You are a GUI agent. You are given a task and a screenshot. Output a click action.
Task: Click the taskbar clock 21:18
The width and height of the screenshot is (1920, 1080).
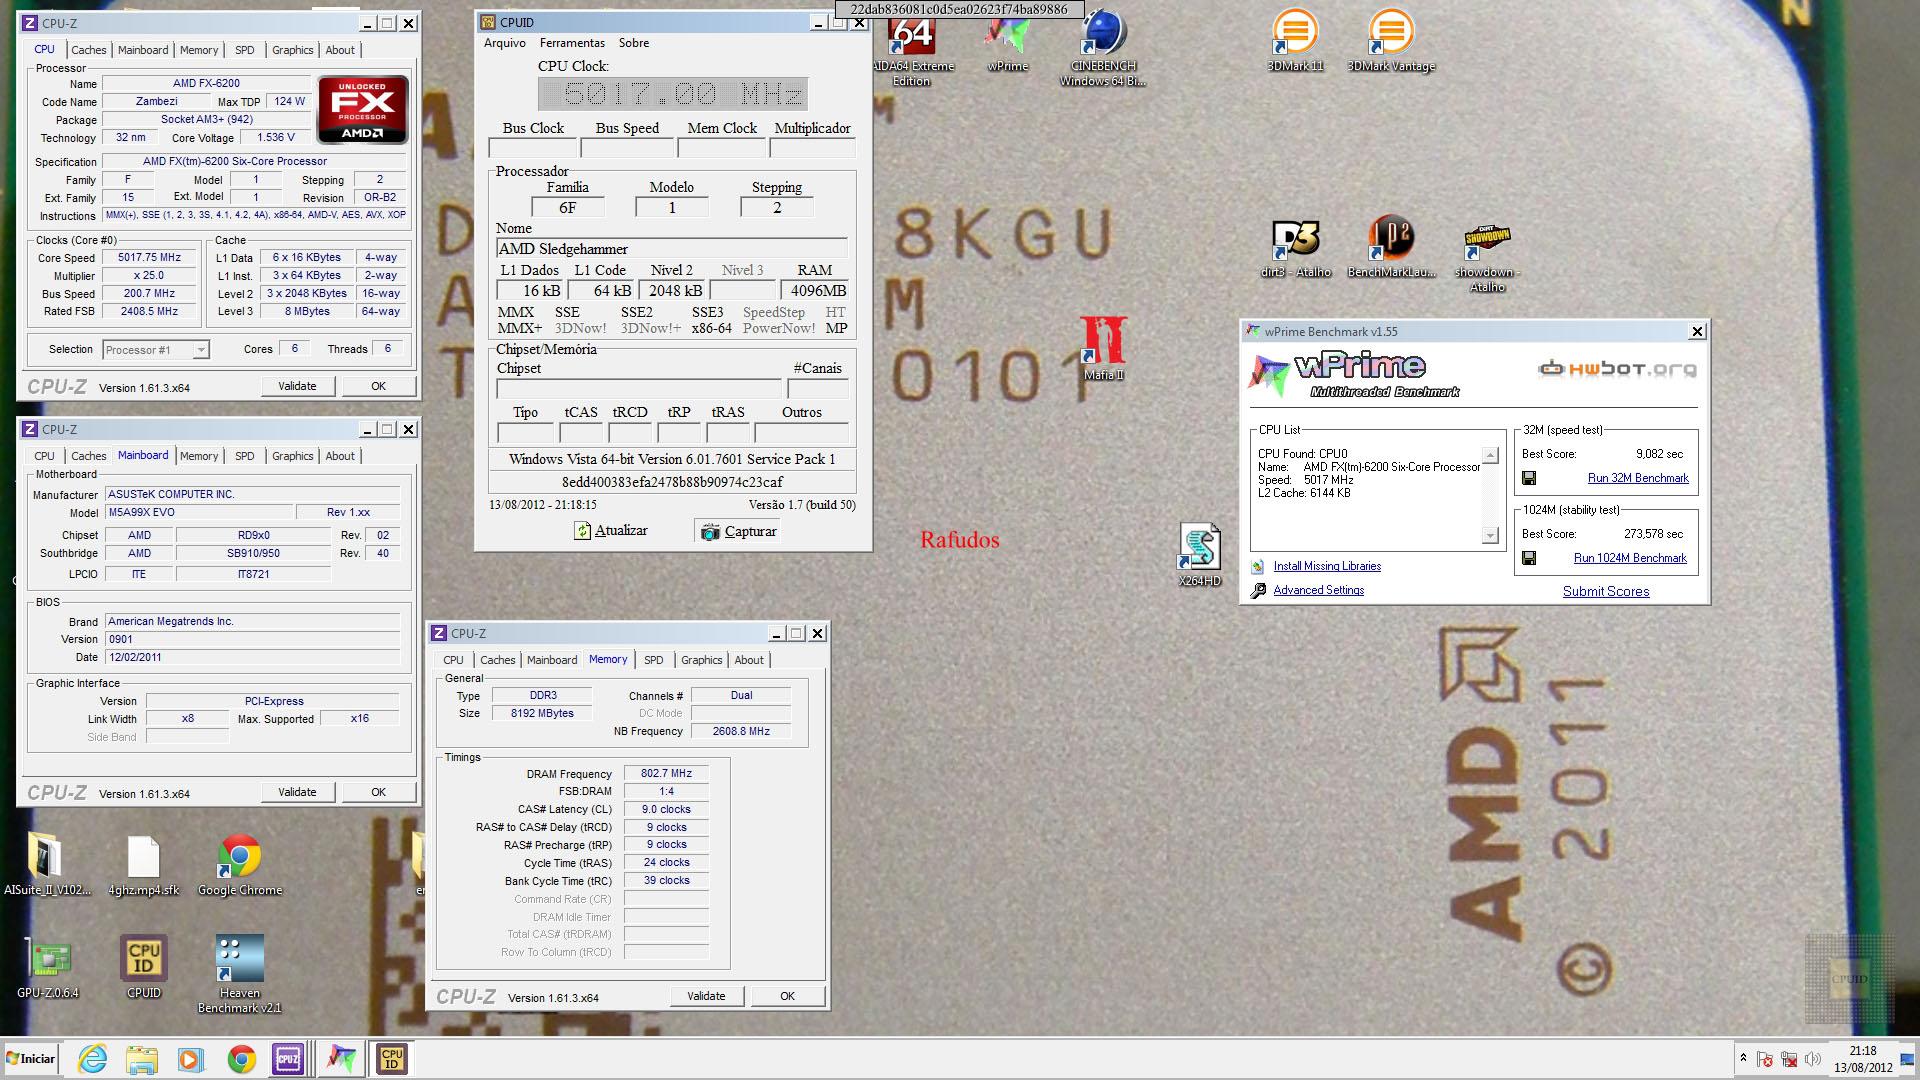pos(1862,1059)
